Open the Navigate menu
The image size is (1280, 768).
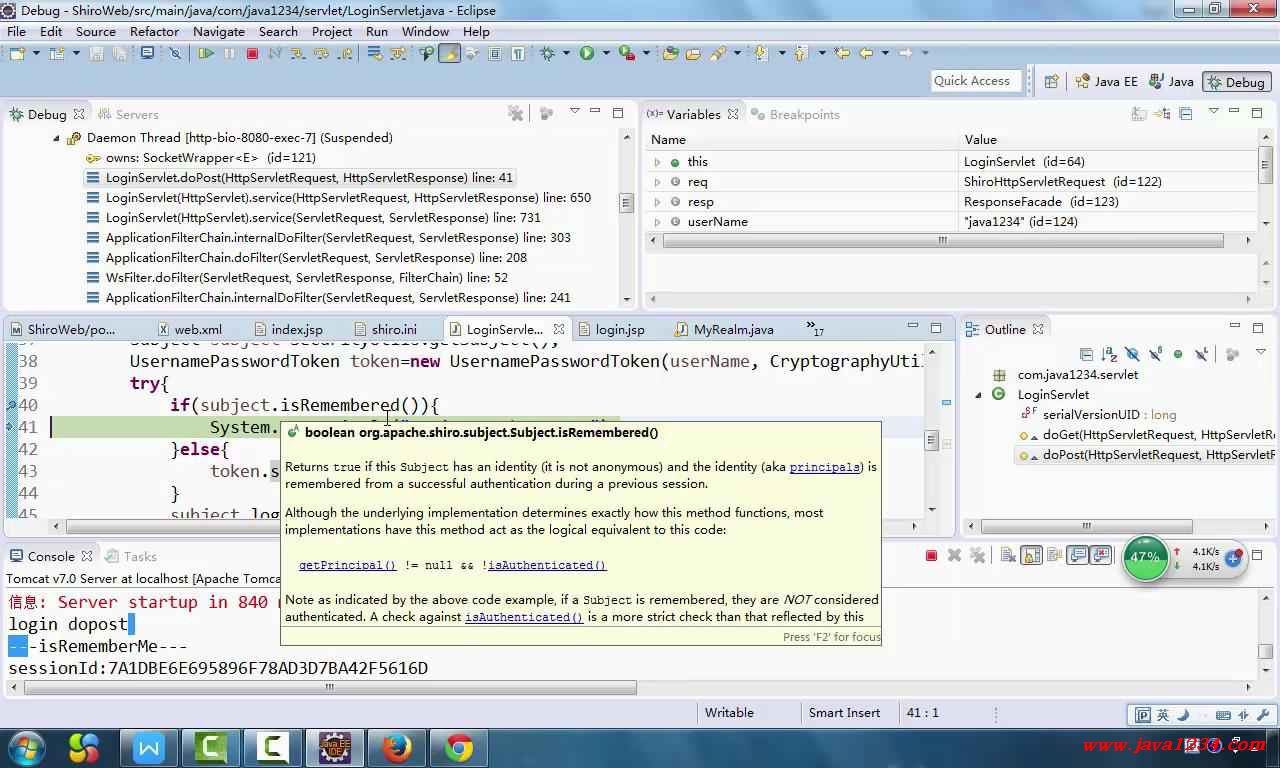(x=219, y=31)
